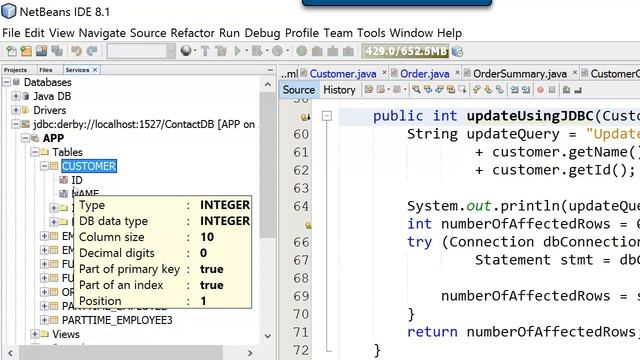Click the globe browser icon in the toolbar
Viewport: 640px width, 360px height.
point(186,51)
